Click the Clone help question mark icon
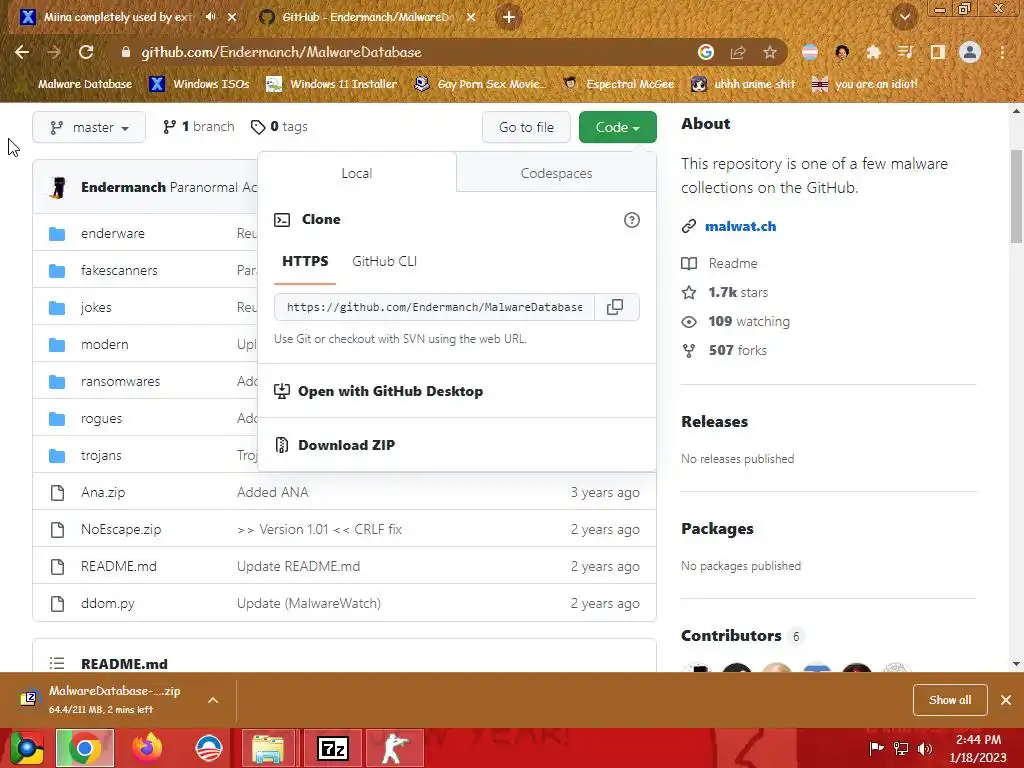 click(x=632, y=220)
